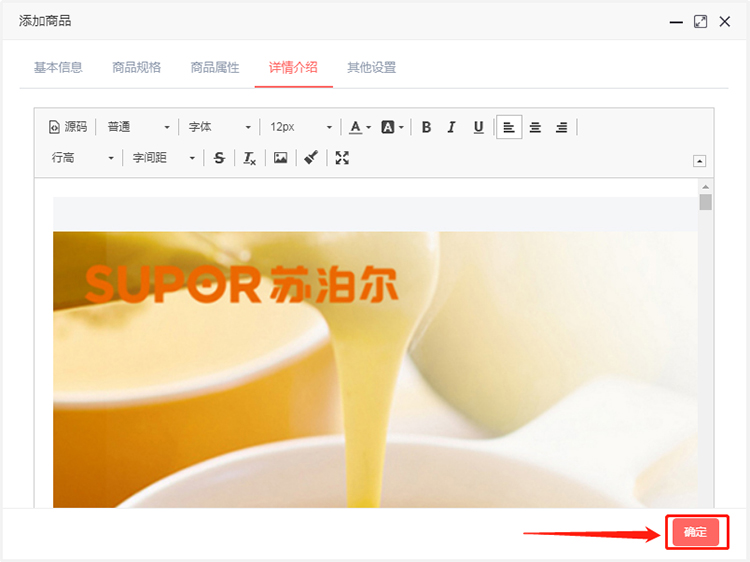Open the 源码 source code view
Screen dimensions: 750x562
68,127
